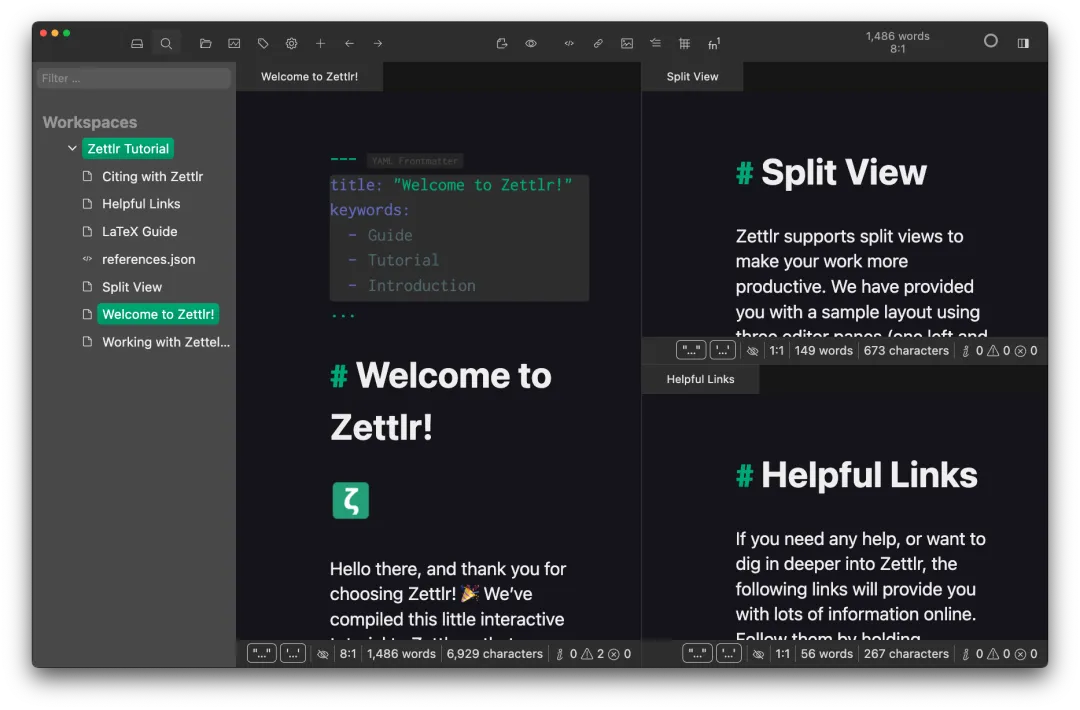This screenshot has width=1080, height=710.
Task: Switch to Split View tab
Action: click(x=692, y=76)
